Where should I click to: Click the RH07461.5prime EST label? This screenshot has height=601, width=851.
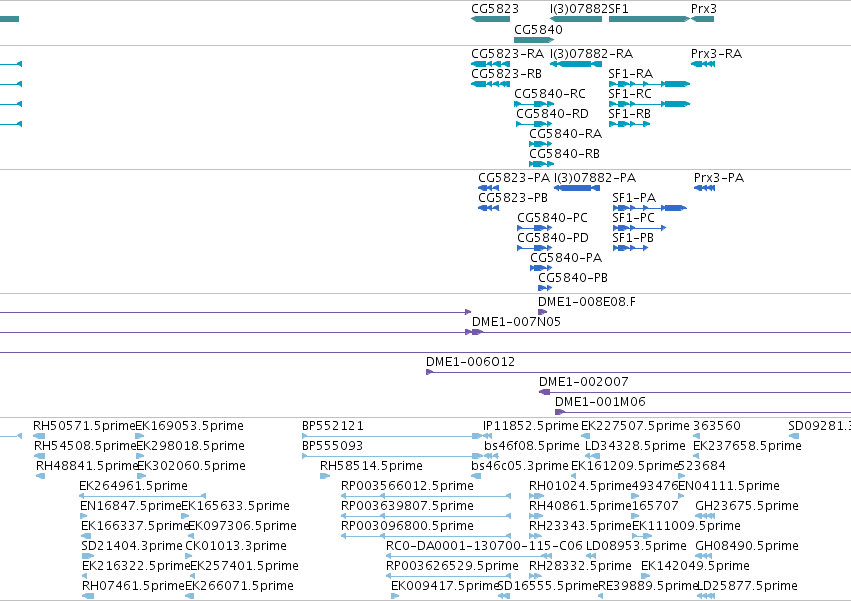(134, 586)
